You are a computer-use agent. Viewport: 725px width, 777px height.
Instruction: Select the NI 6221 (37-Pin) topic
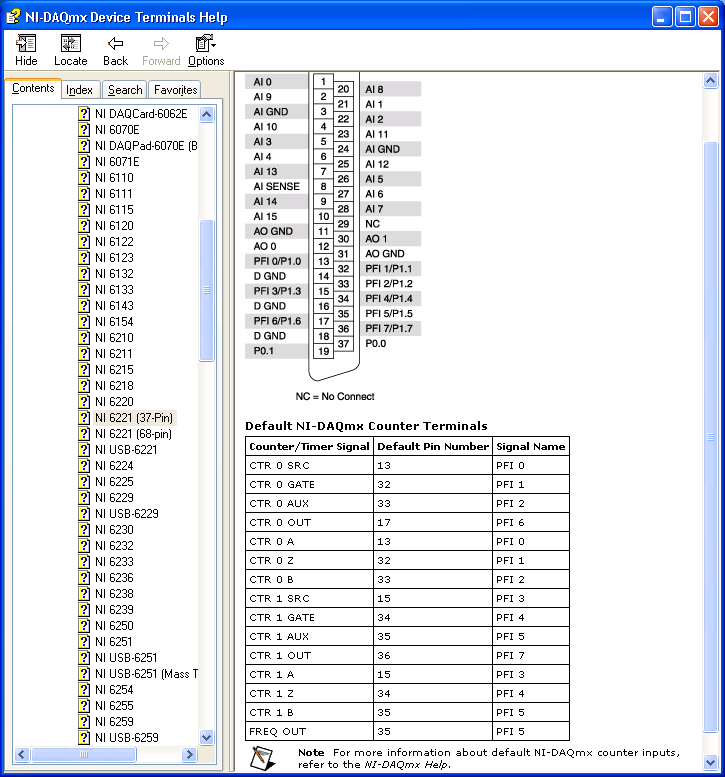coord(134,418)
